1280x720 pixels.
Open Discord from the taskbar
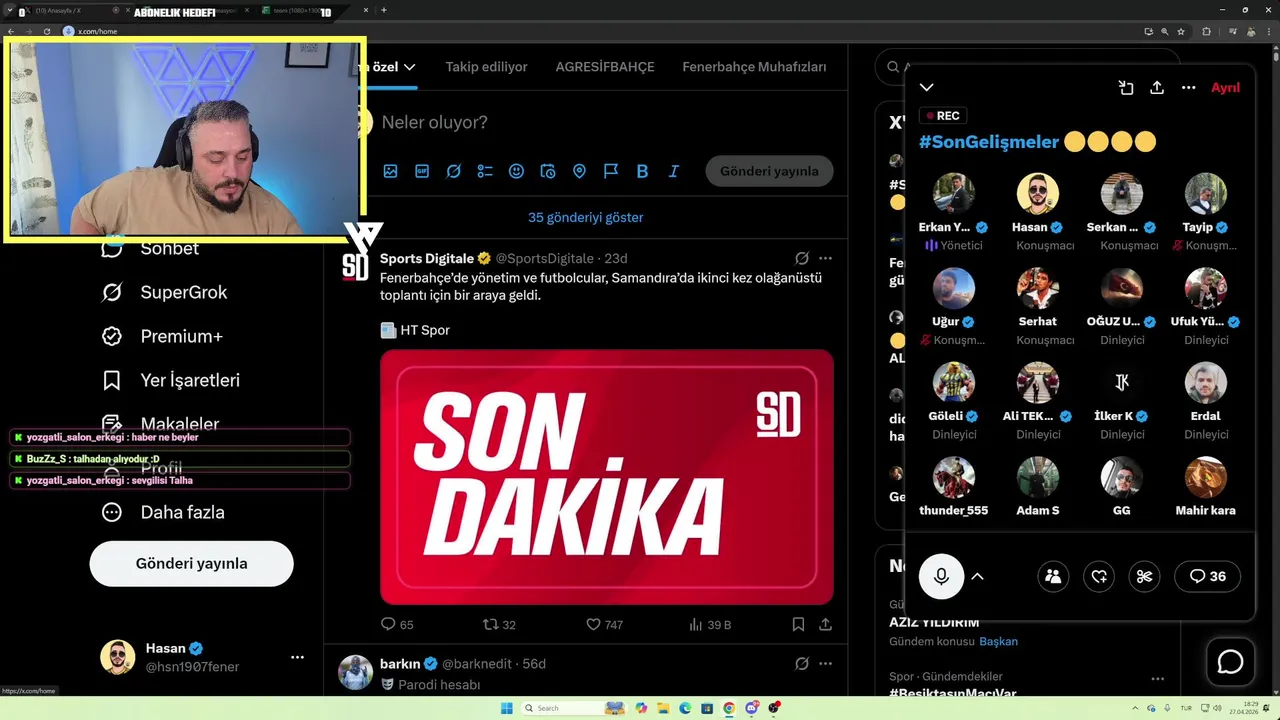(751, 708)
